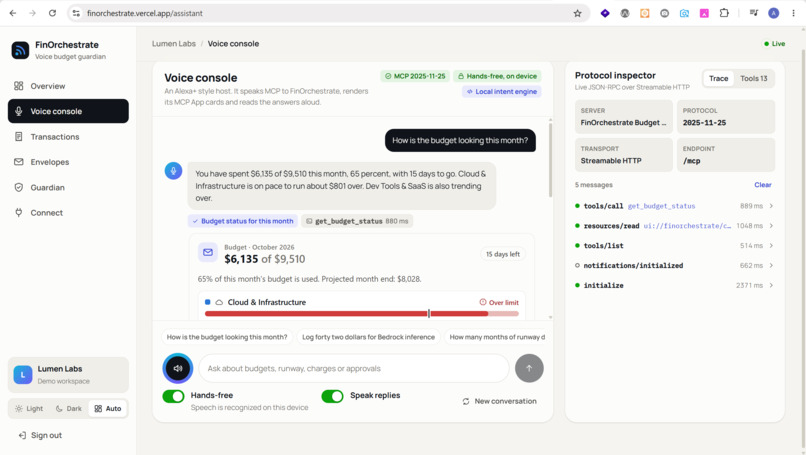Click the ENDPOINT /mcp card

(726, 155)
